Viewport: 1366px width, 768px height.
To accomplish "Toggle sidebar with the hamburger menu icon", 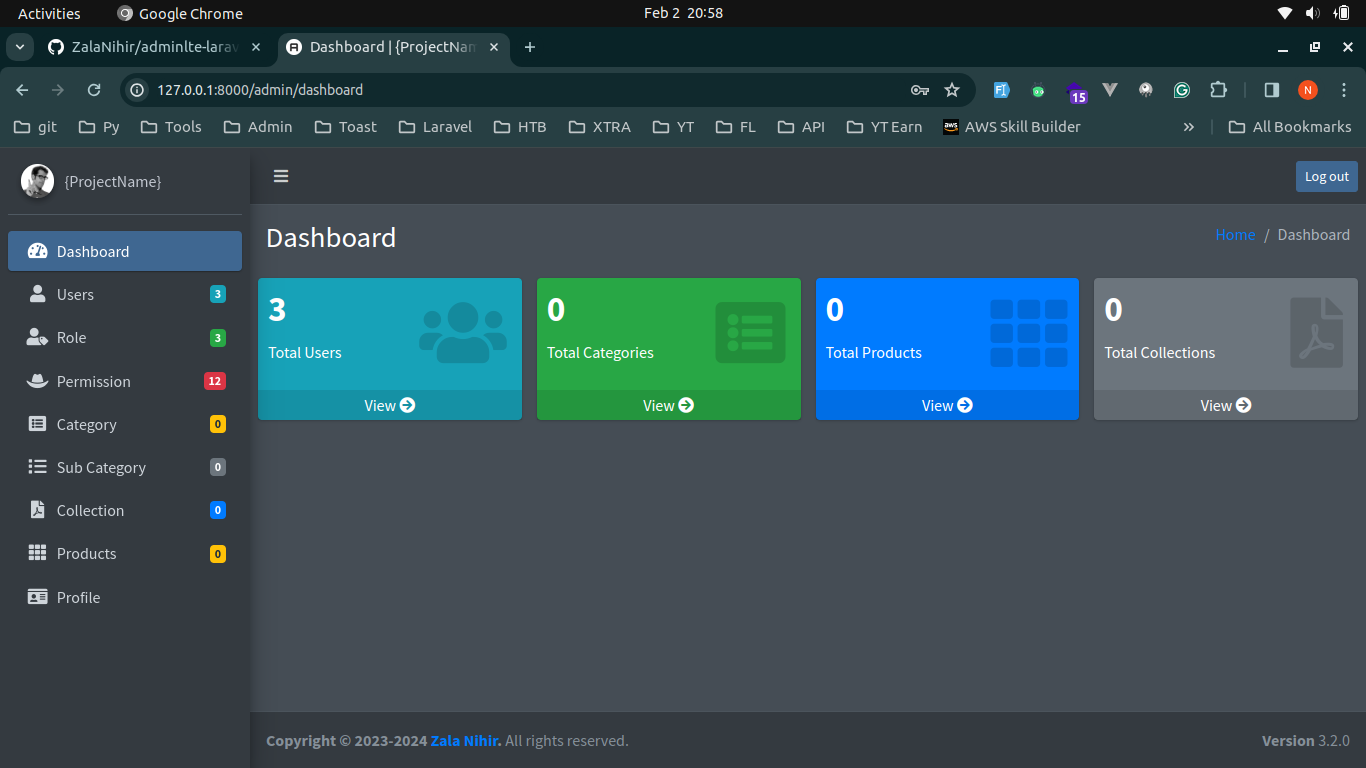I will [x=281, y=176].
